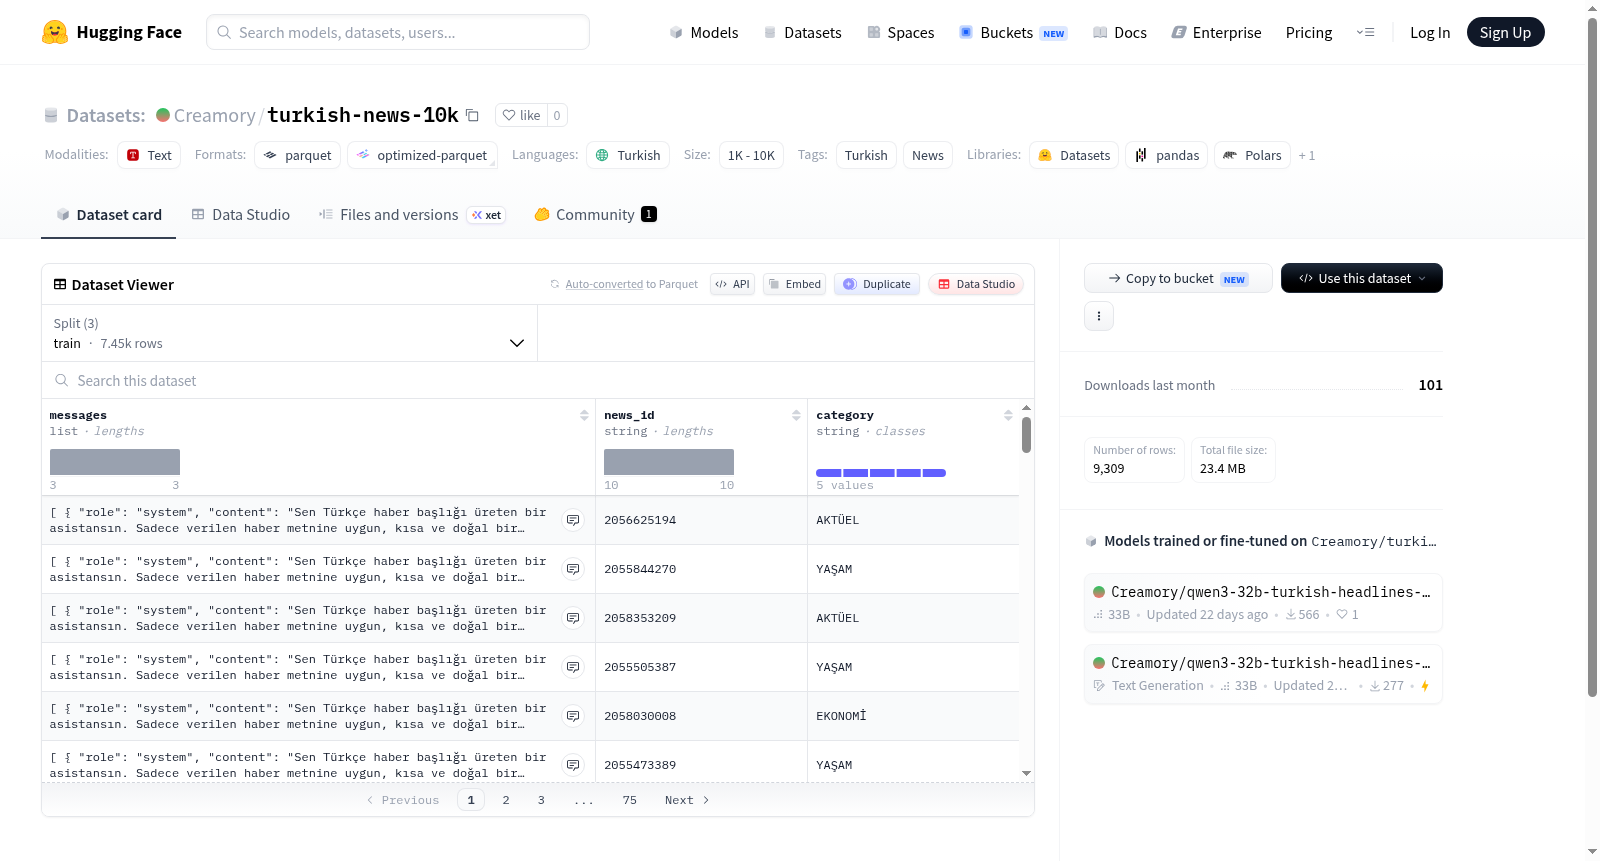This screenshot has height=861, width=1600.
Task: Click the xet badge on Files tab
Action: point(487,215)
